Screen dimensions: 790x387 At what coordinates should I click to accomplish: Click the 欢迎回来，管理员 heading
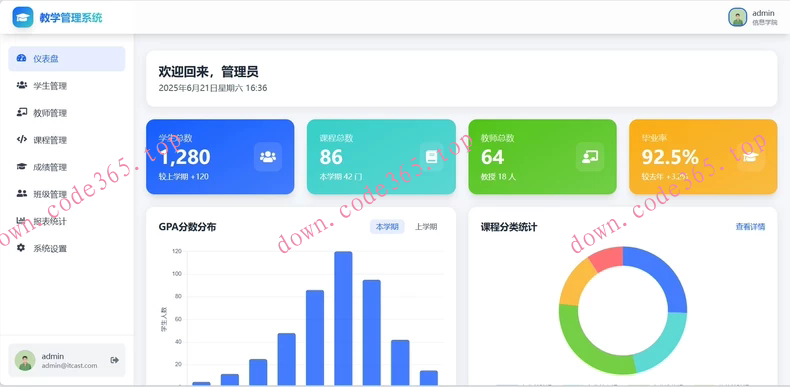tap(209, 72)
